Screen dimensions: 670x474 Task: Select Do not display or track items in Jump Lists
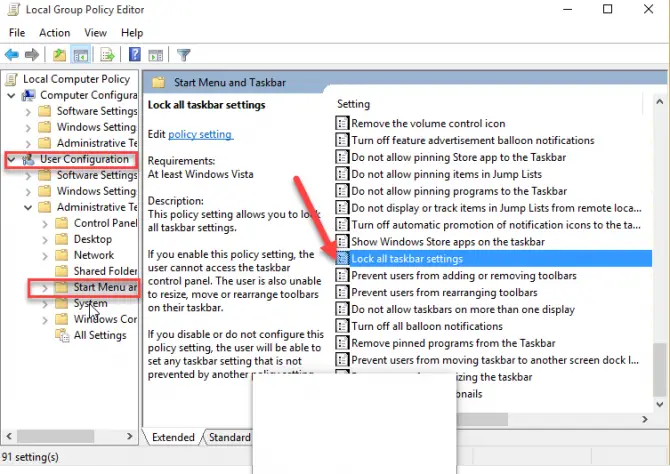pos(496,208)
